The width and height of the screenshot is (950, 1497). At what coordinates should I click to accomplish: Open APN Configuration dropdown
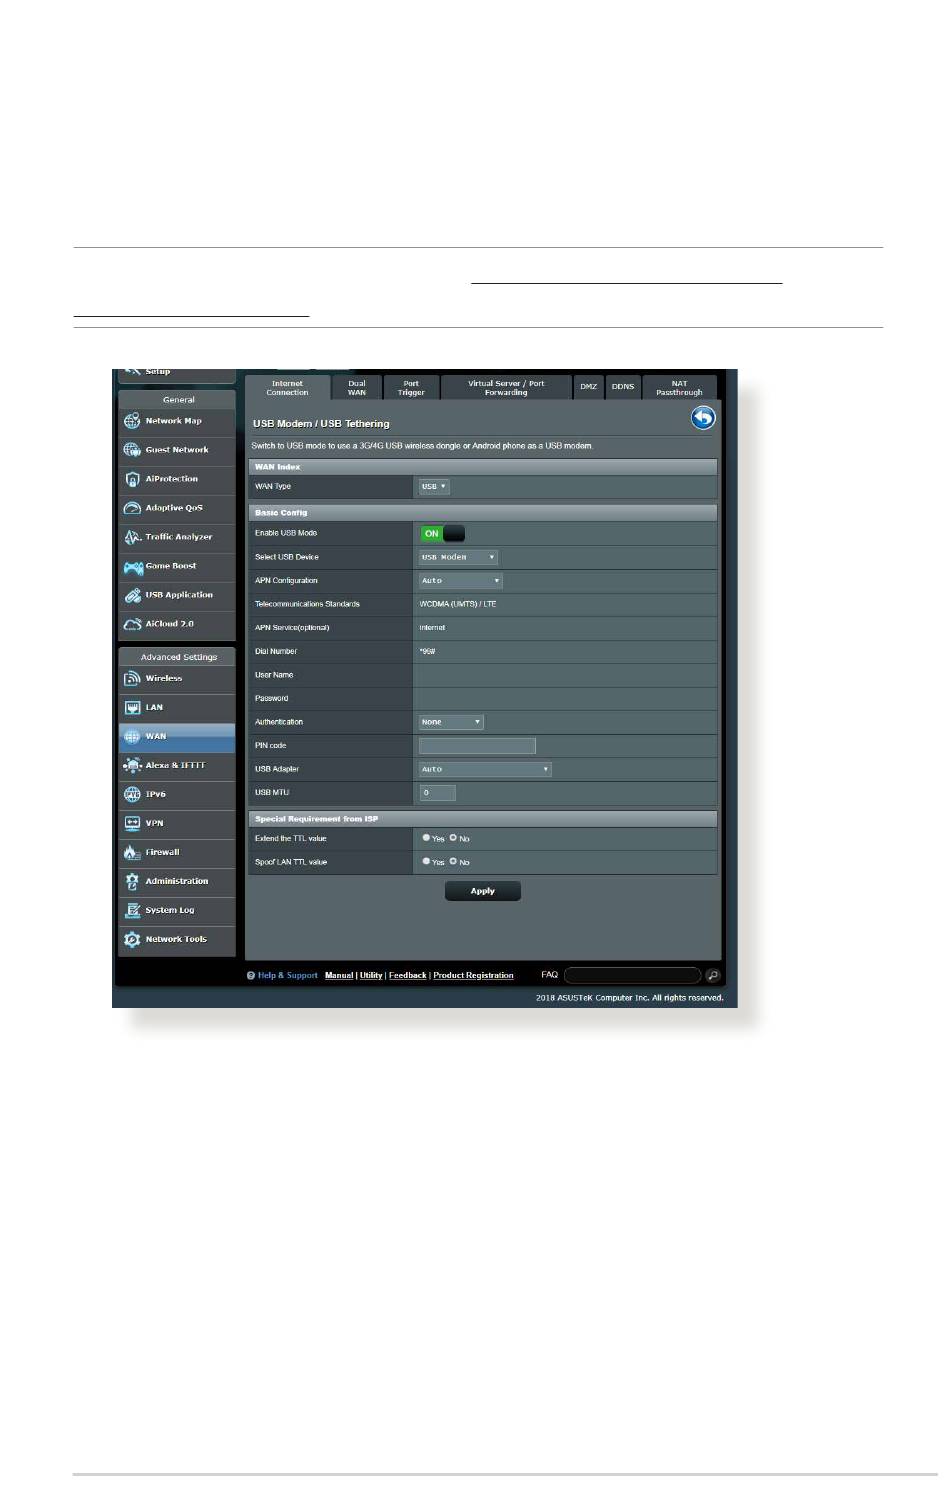pyautogui.click(x=460, y=581)
